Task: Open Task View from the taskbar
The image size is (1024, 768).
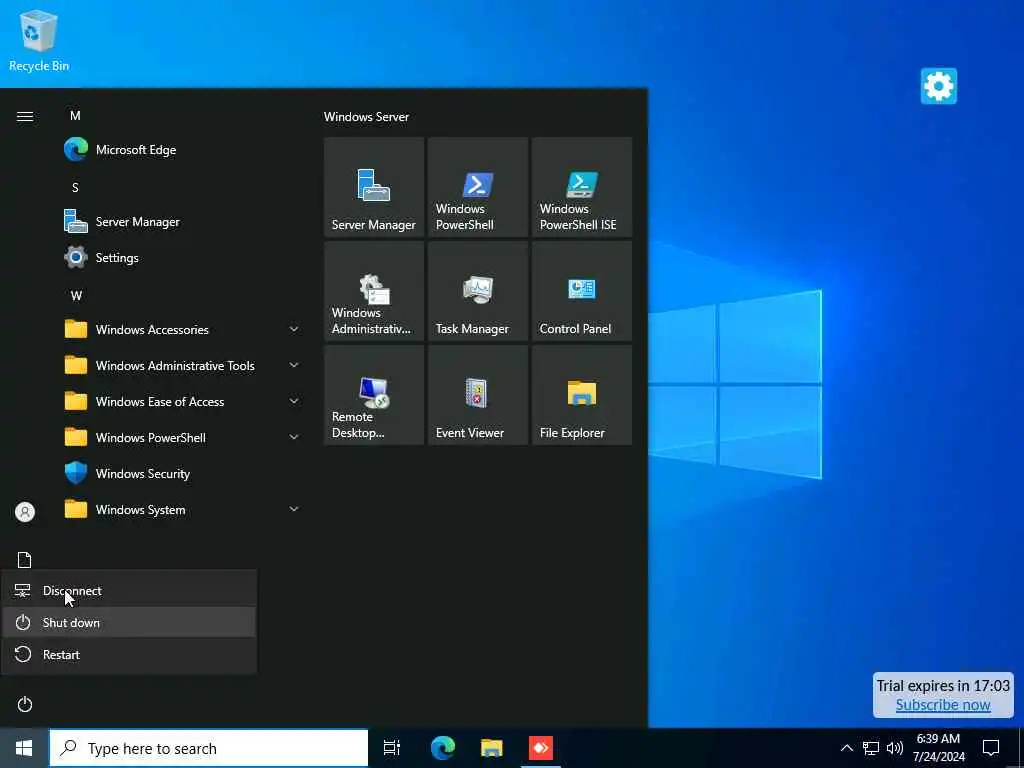Action: [x=391, y=748]
